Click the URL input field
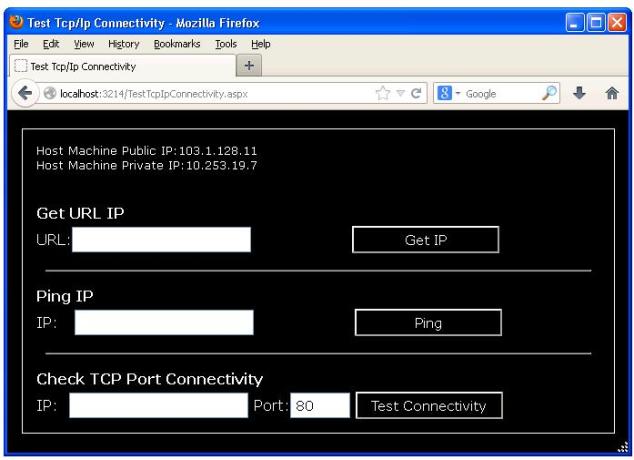Image resolution: width=634 pixels, height=460 pixels. [x=161, y=240]
